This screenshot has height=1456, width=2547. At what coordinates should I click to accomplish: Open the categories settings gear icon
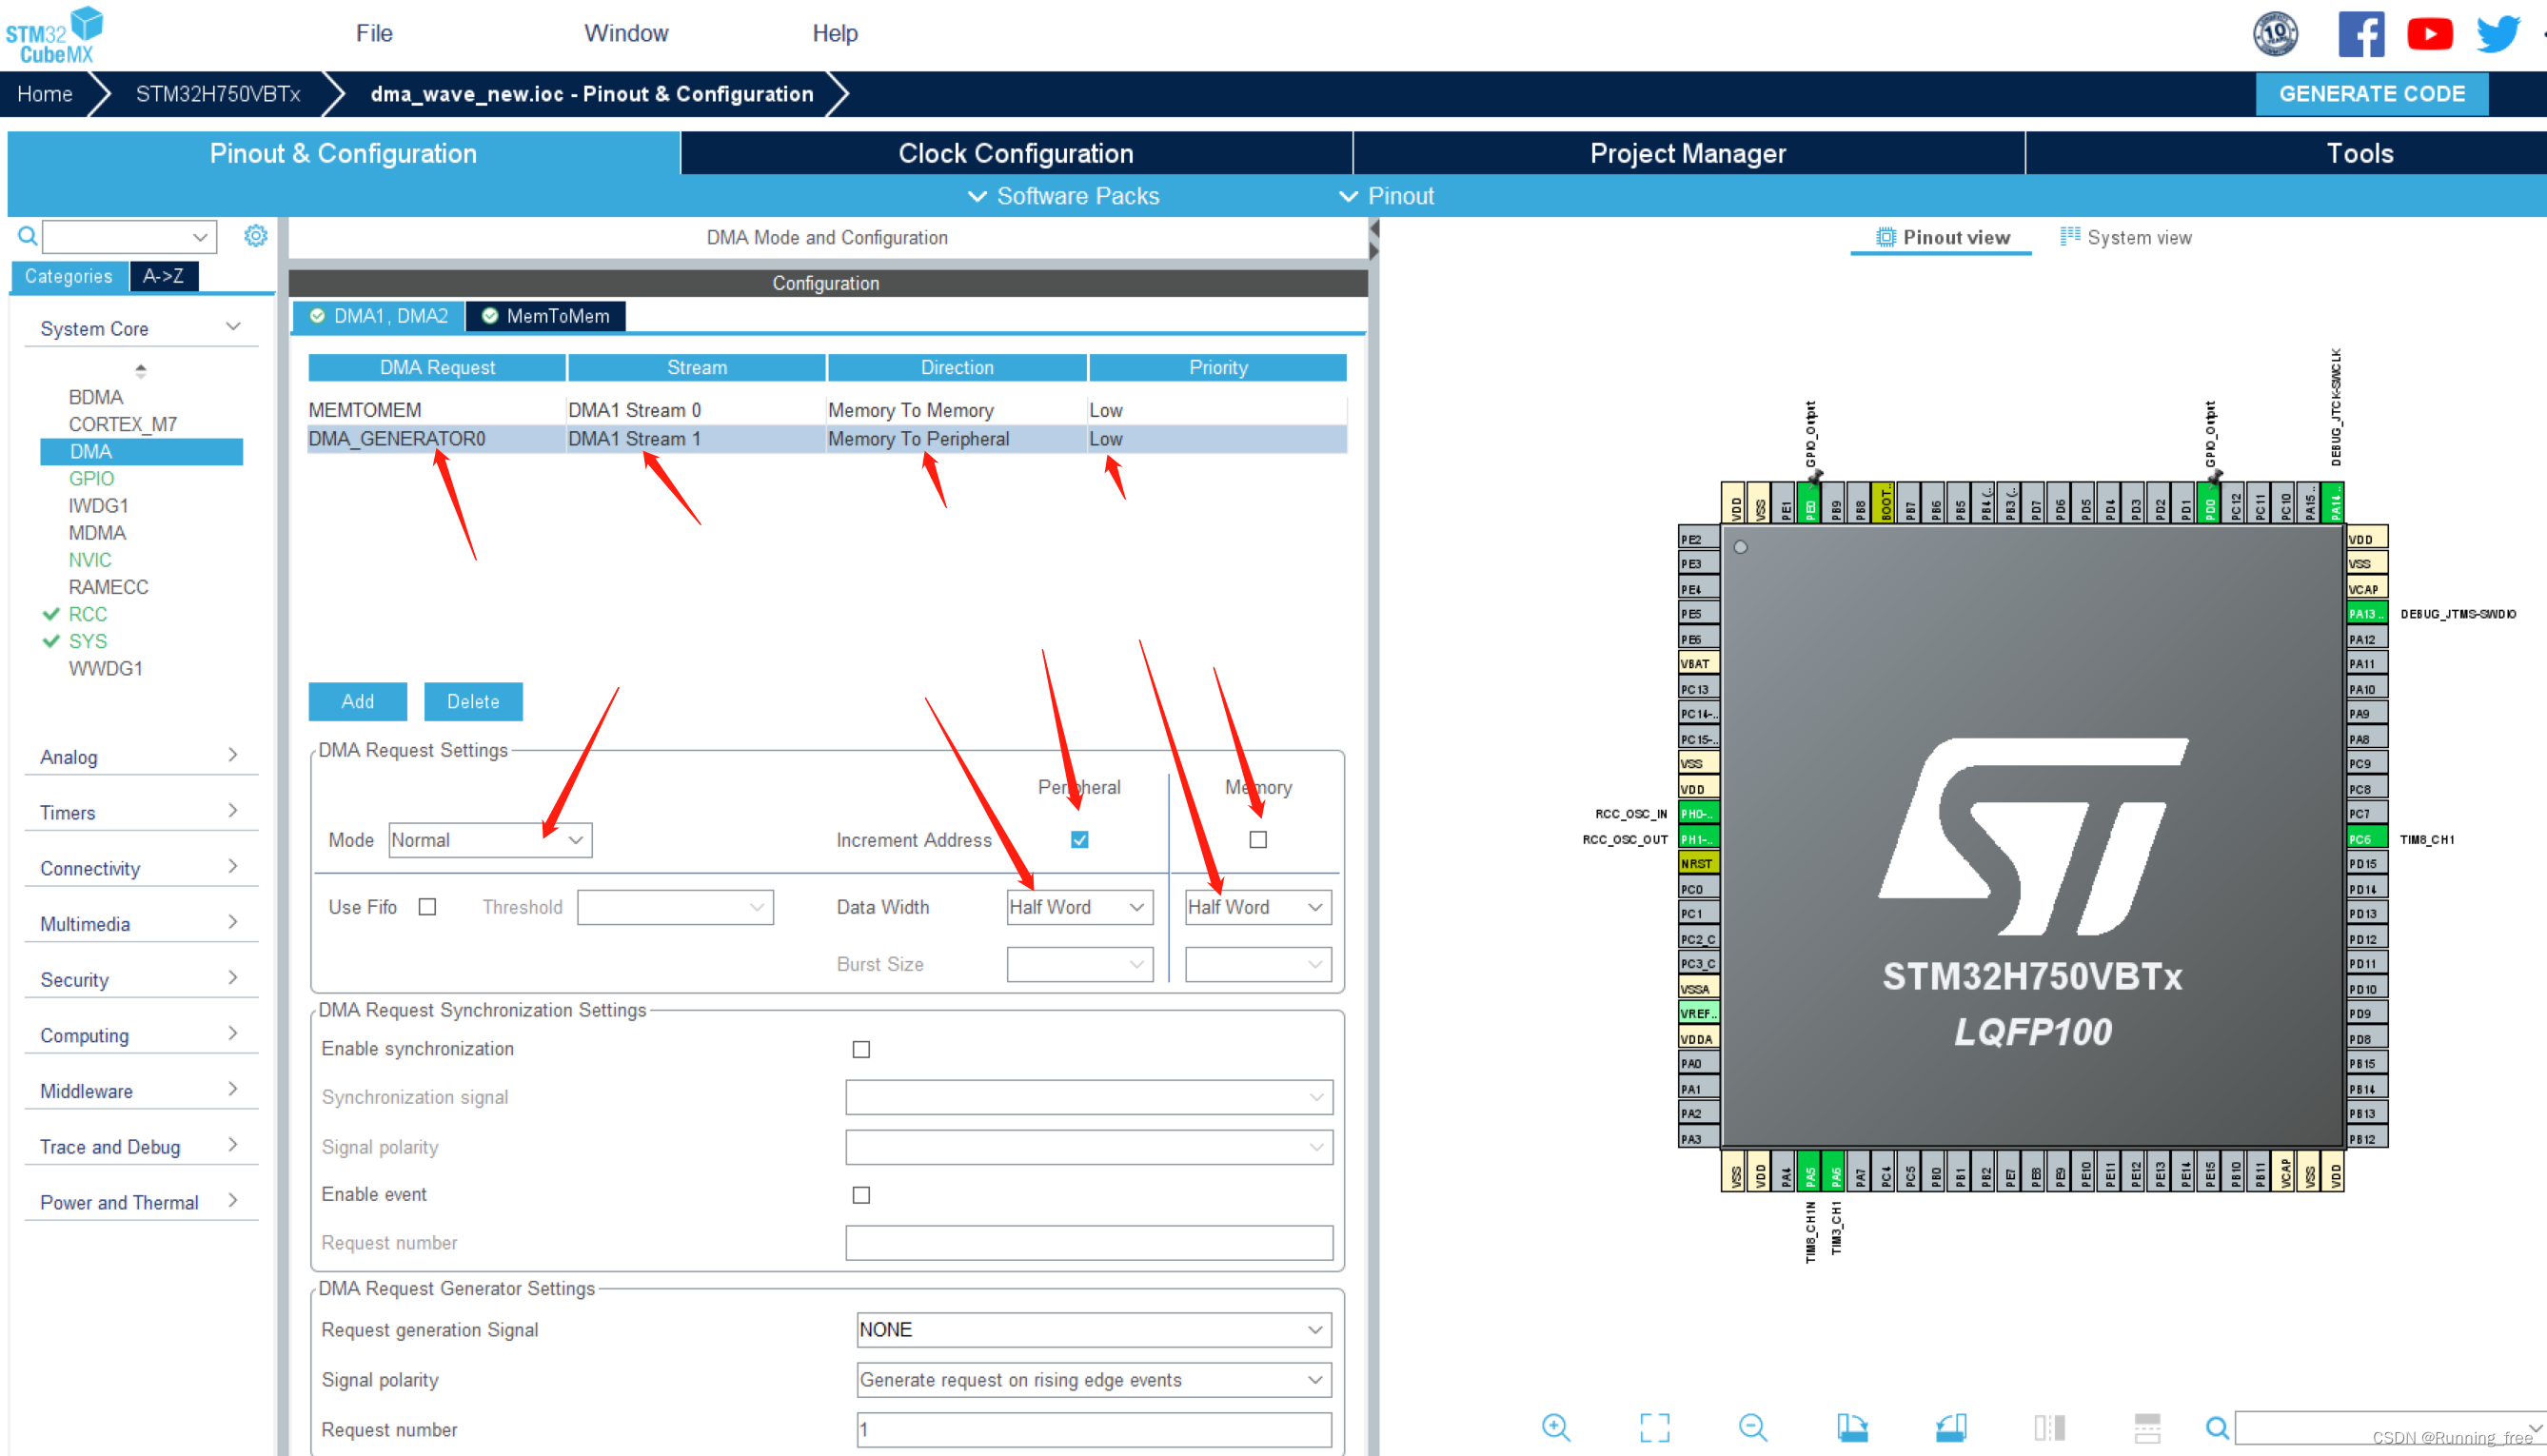pyautogui.click(x=256, y=235)
